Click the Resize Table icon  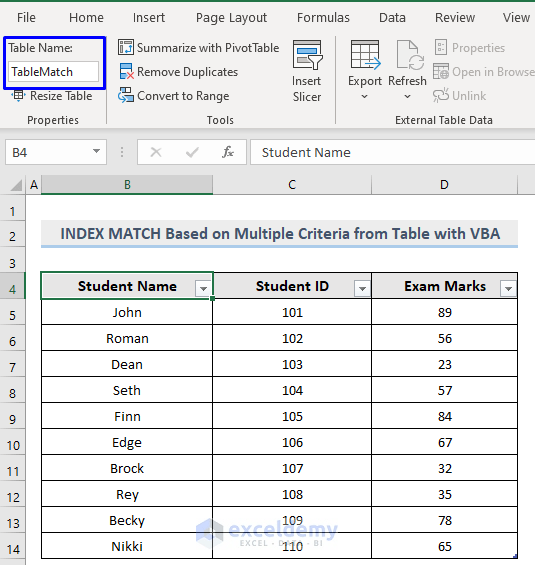(x=18, y=95)
